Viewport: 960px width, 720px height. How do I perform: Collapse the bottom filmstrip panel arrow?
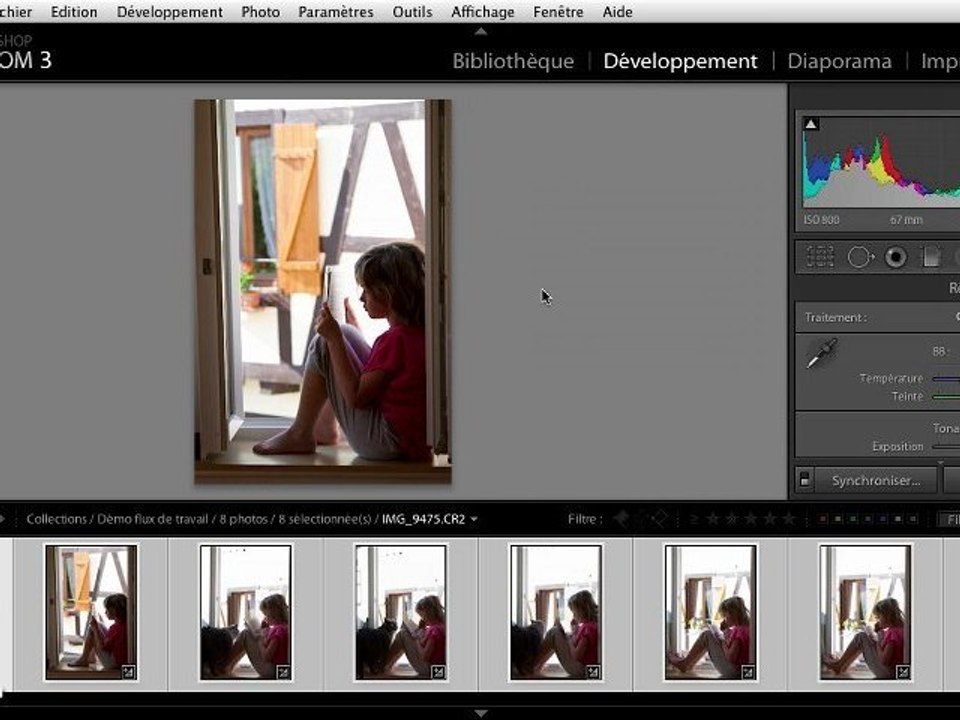click(481, 713)
